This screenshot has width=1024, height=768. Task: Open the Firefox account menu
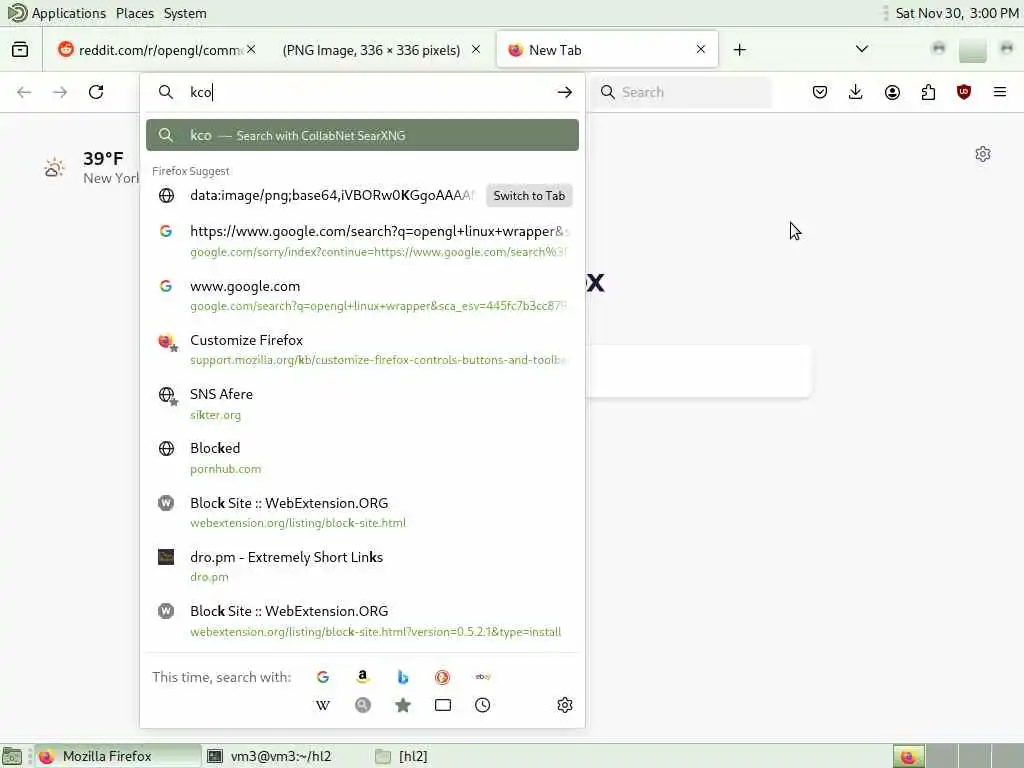click(892, 92)
